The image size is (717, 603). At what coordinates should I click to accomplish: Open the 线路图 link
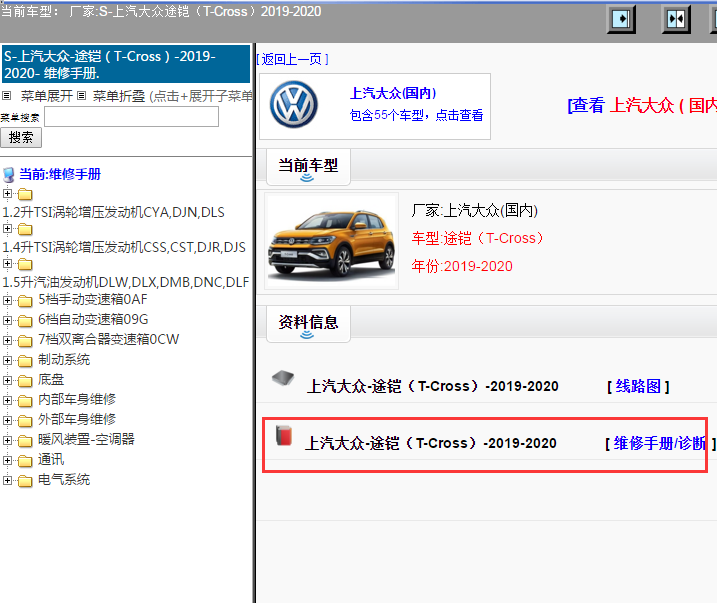tap(638, 386)
